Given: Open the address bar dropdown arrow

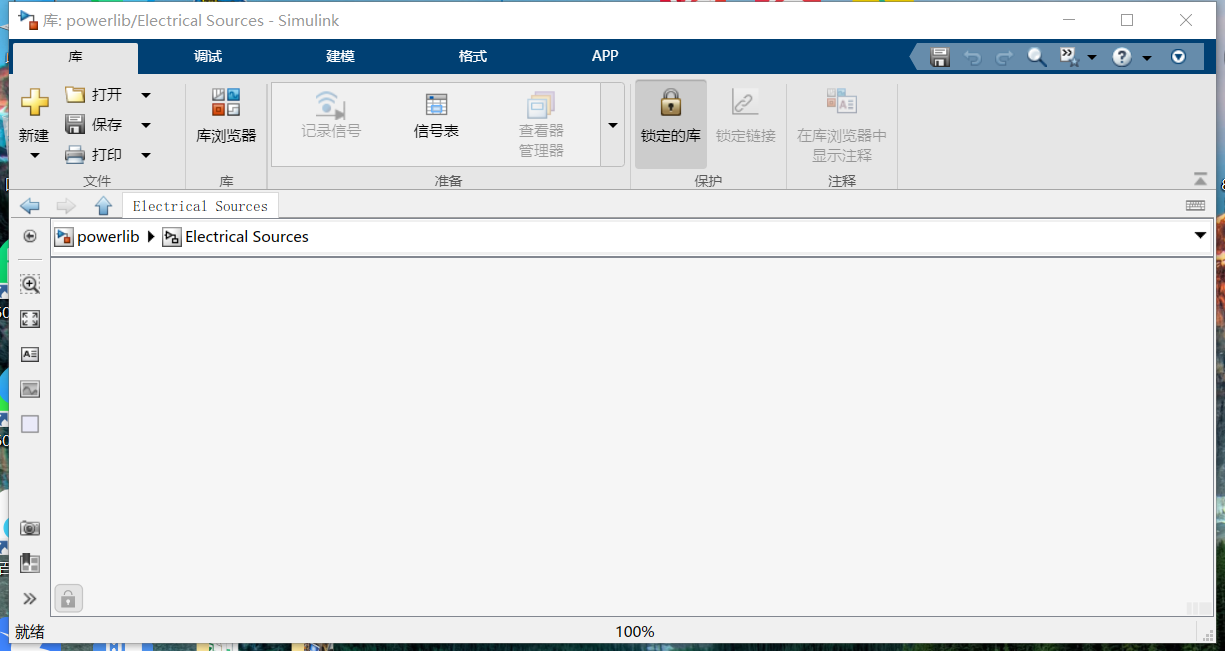Looking at the screenshot, I should 1200,236.
